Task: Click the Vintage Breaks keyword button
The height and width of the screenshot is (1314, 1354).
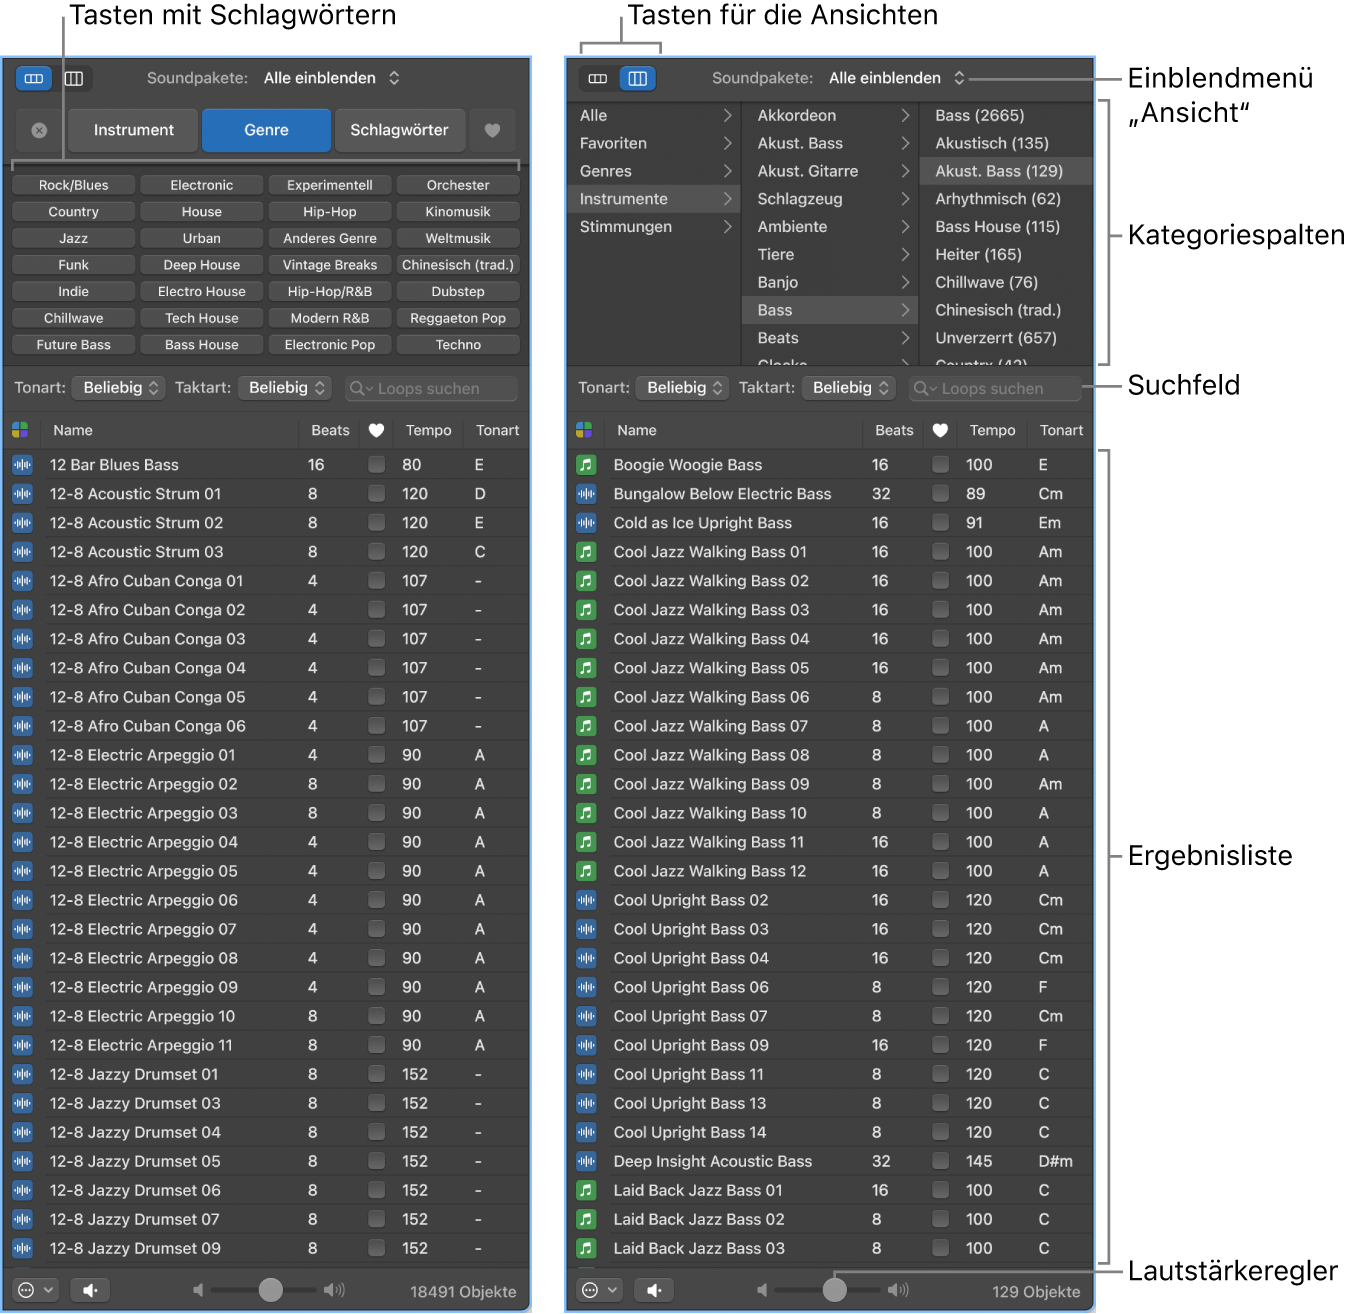Action: pyautogui.click(x=330, y=265)
